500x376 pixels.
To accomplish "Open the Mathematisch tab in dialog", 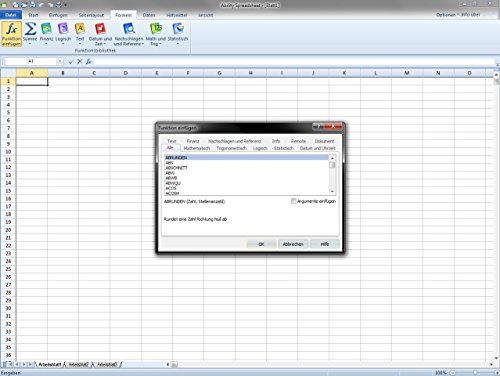I will [x=197, y=148].
